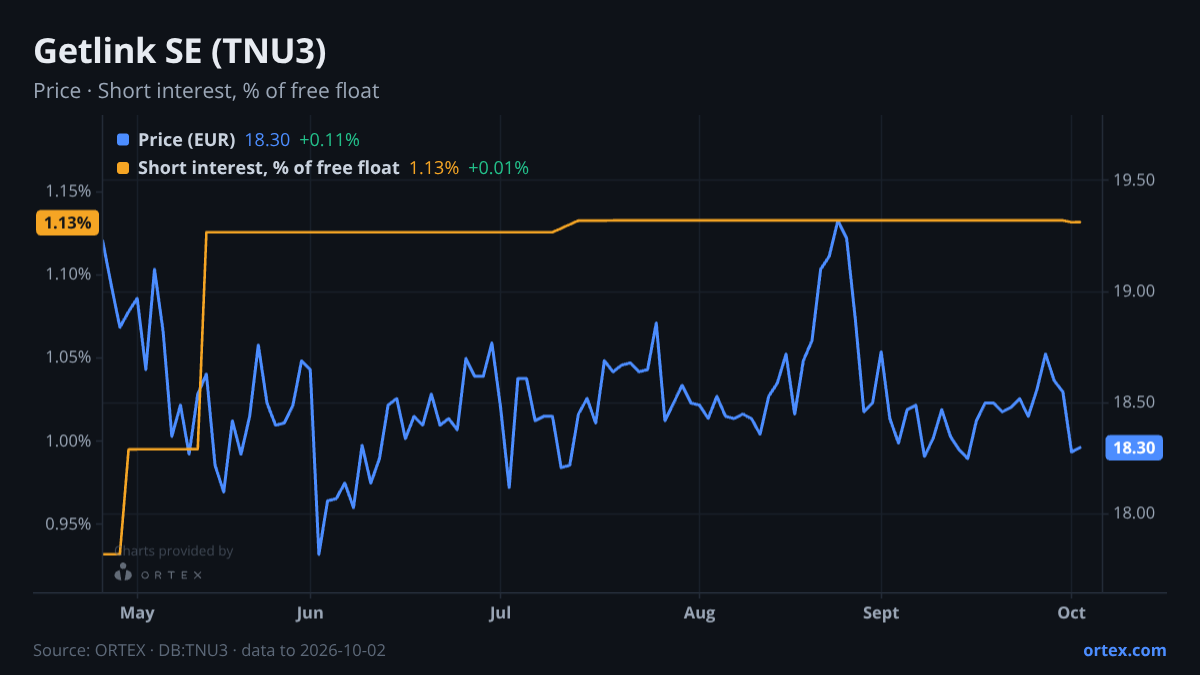Image resolution: width=1200 pixels, height=675 pixels.
Task: Click the 1.10% left axis label
Action: (69, 274)
